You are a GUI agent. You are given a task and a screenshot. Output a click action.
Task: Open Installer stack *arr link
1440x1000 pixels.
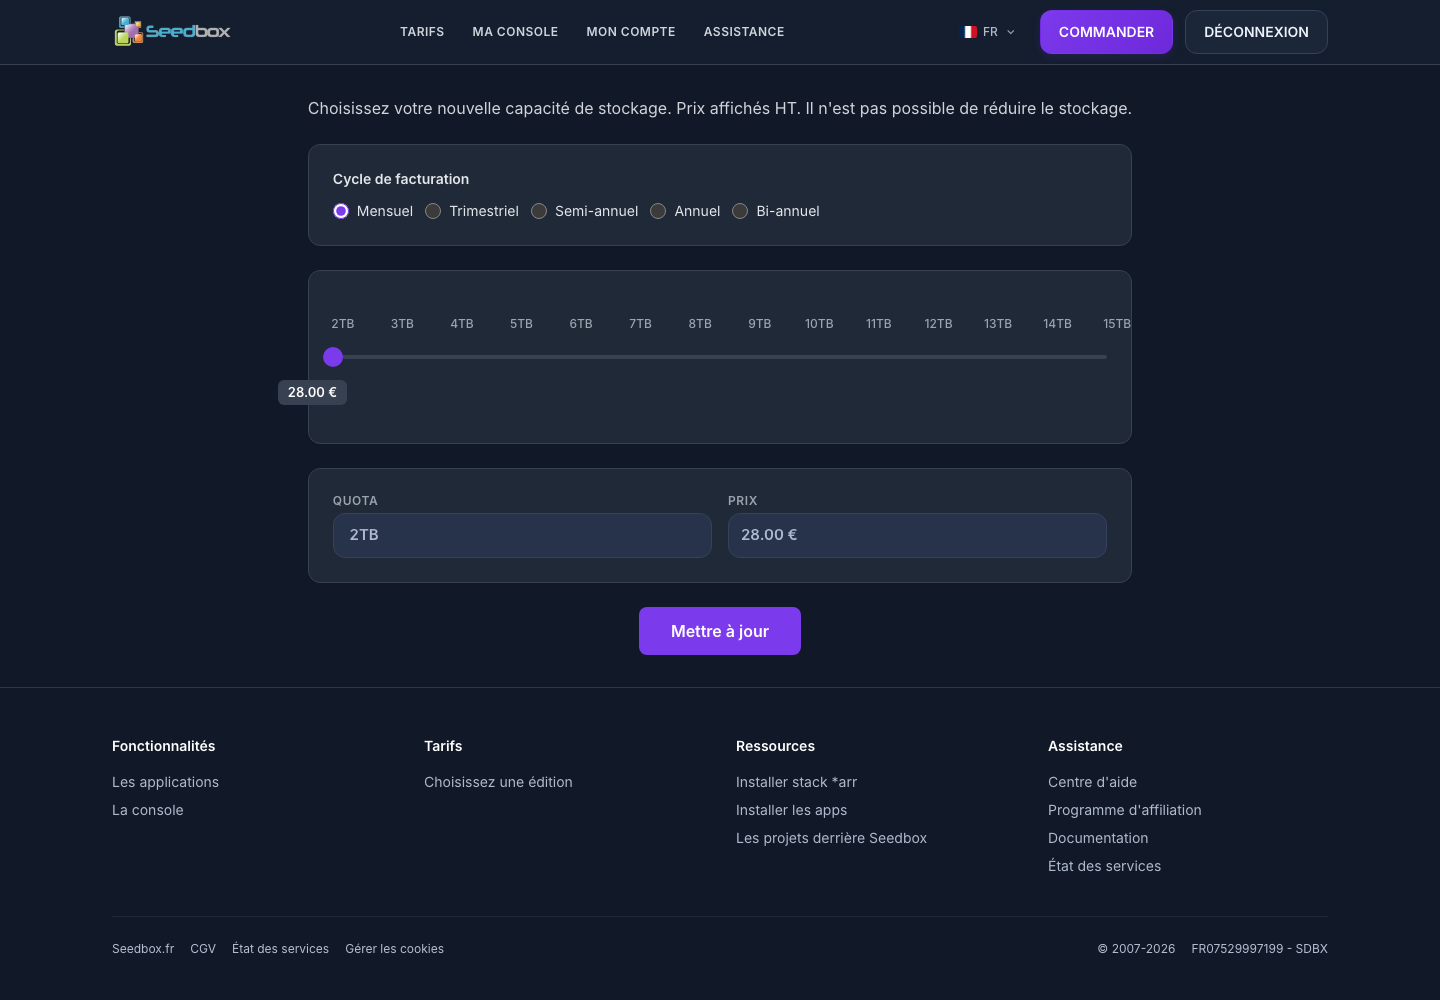click(x=796, y=782)
